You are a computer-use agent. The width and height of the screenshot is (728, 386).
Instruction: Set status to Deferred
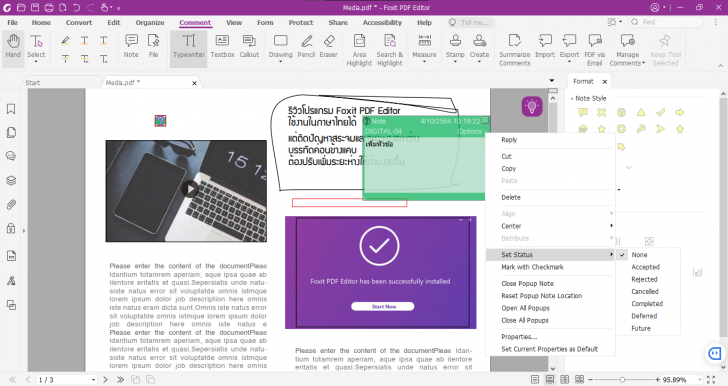tap(649, 316)
